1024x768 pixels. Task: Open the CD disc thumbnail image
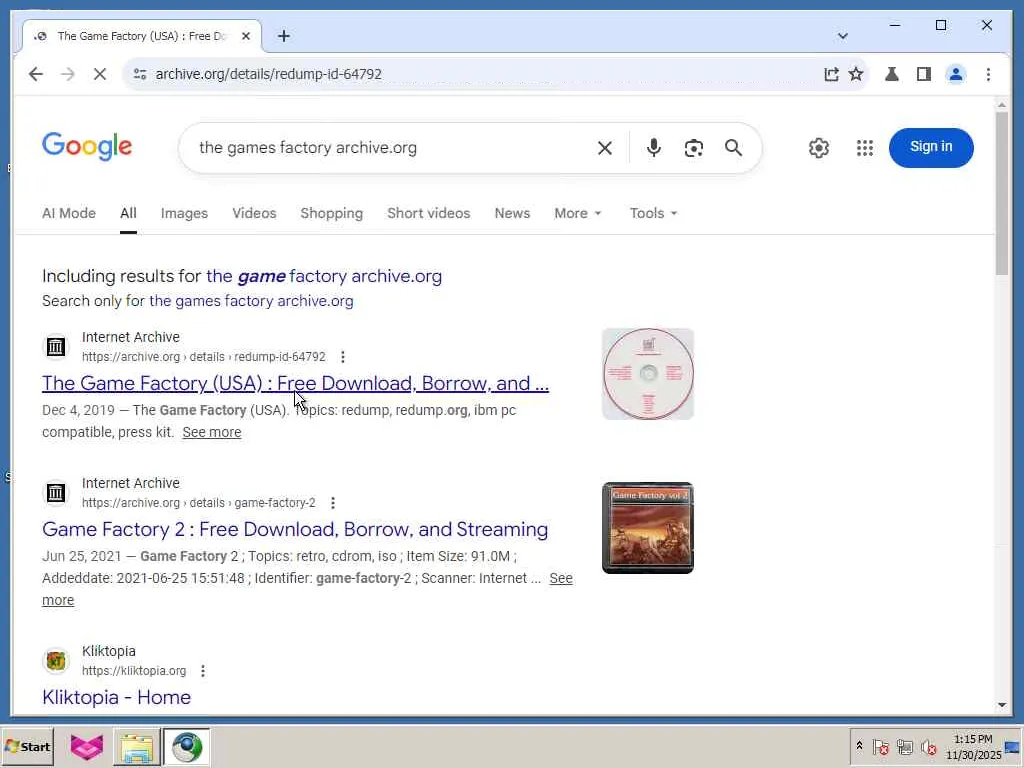pos(647,374)
